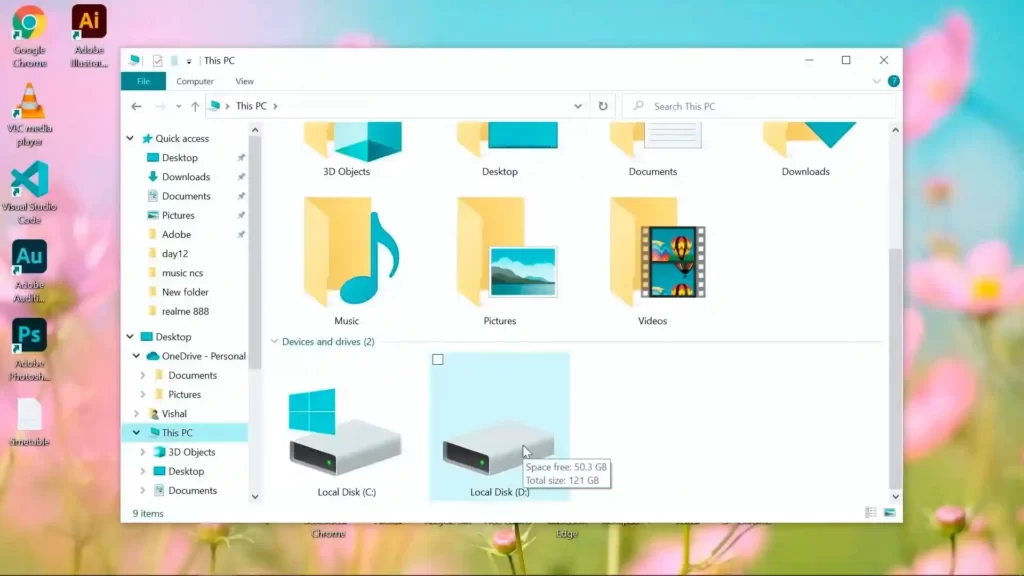The width and height of the screenshot is (1024, 576).
Task: Click into the Search This PC field
Action: coord(760,106)
